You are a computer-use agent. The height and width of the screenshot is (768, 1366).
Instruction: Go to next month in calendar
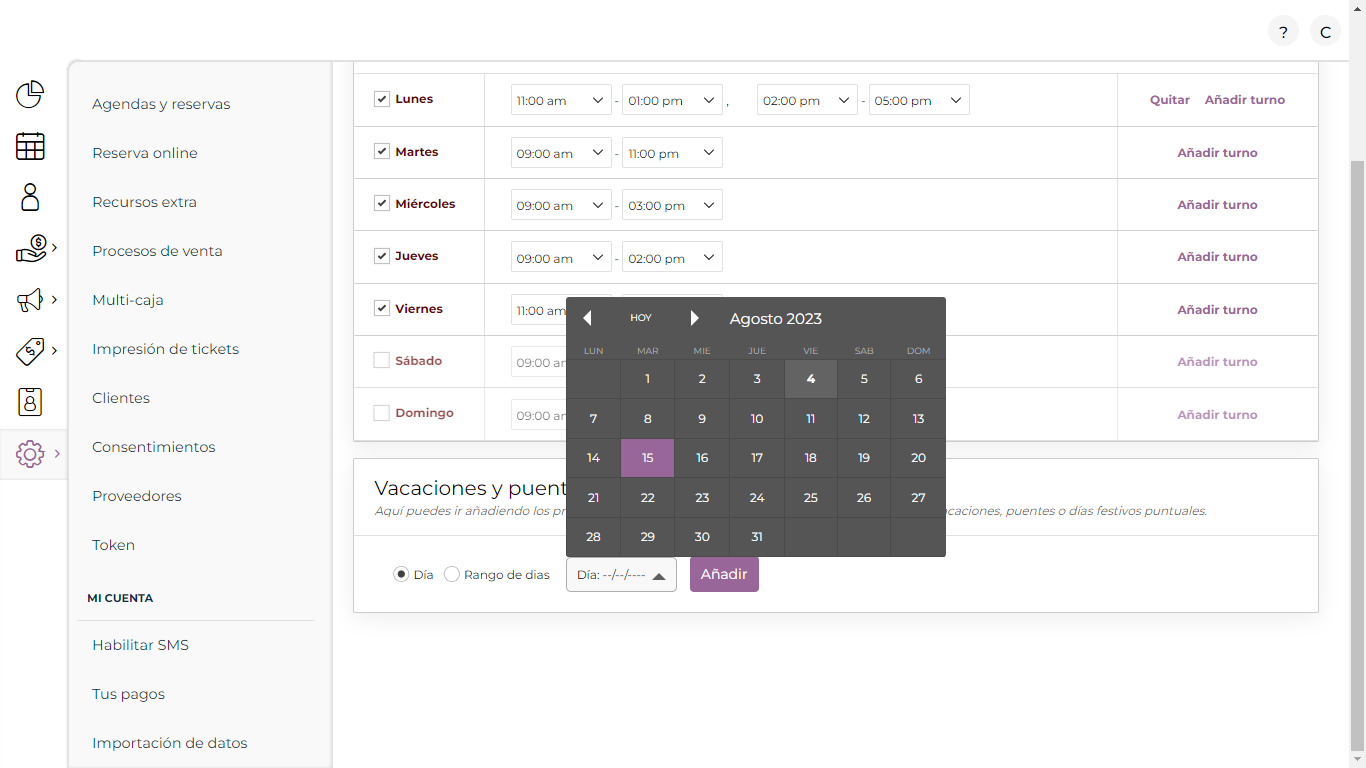click(x=694, y=318)
